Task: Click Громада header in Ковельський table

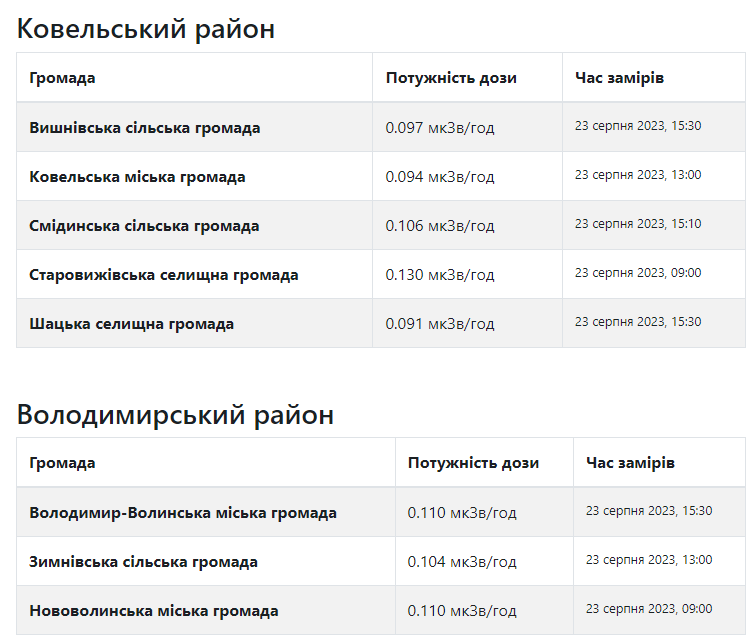Action: (62, 78)
